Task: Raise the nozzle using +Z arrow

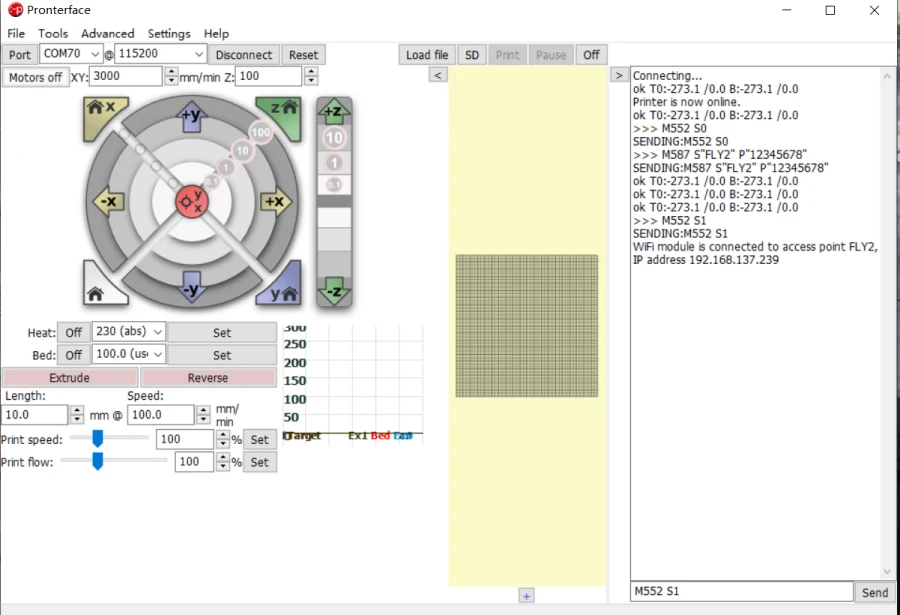Action: (333, 111)
